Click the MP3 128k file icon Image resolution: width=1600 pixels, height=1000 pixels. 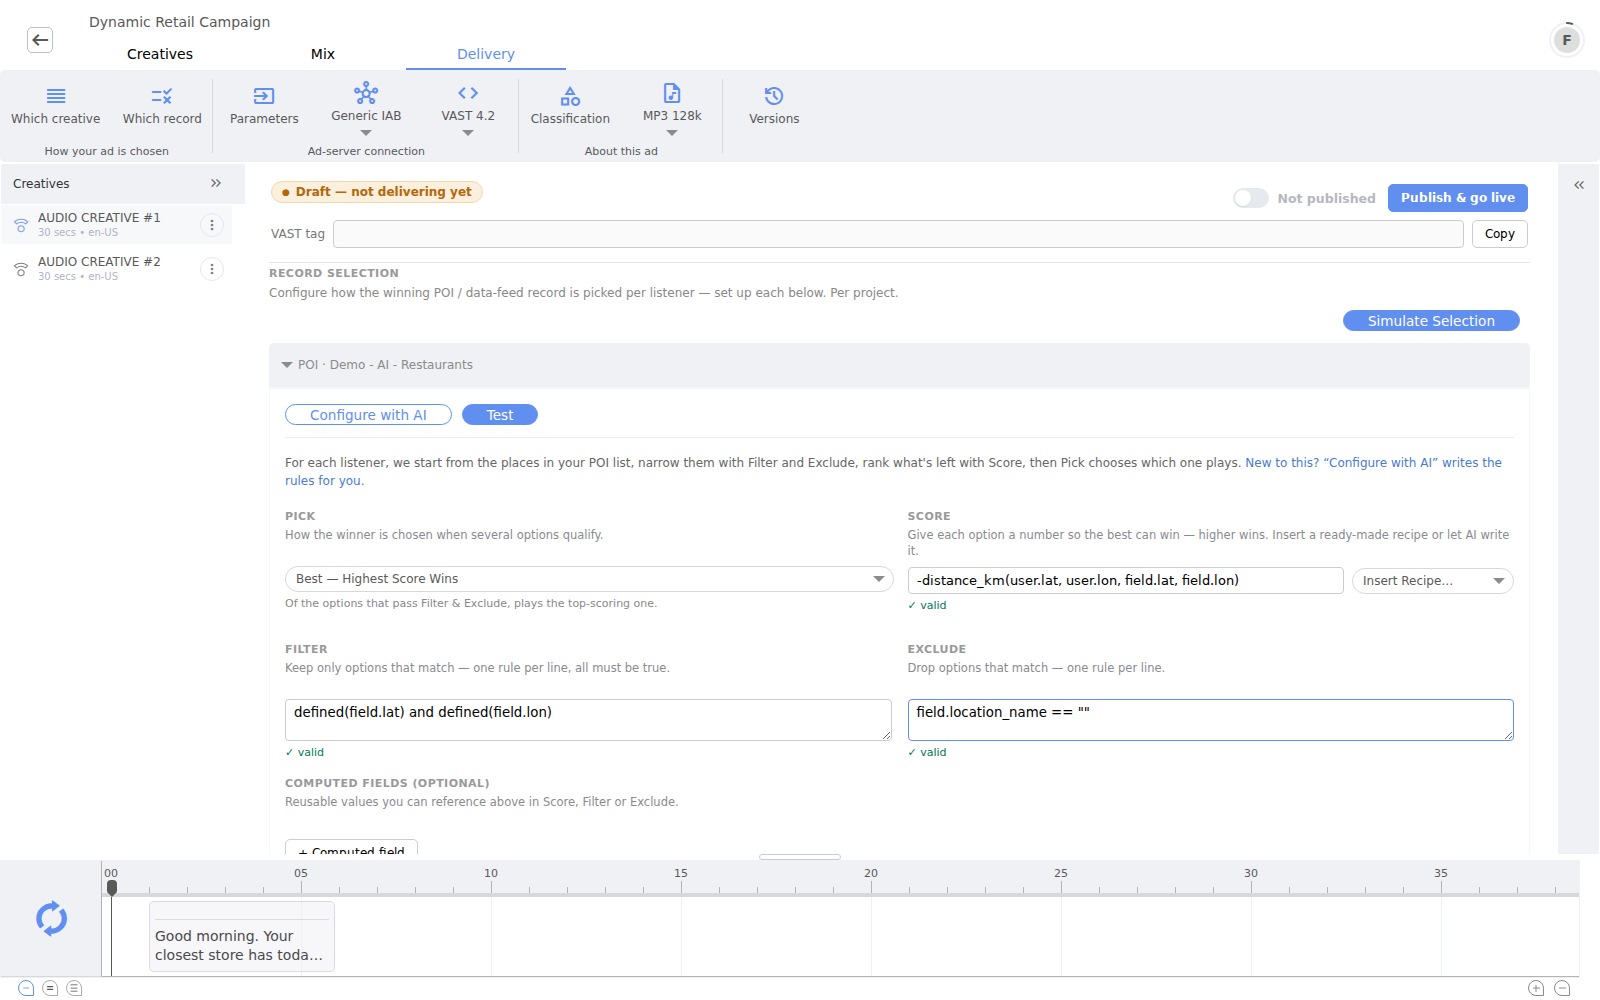(x=672, y=93)
